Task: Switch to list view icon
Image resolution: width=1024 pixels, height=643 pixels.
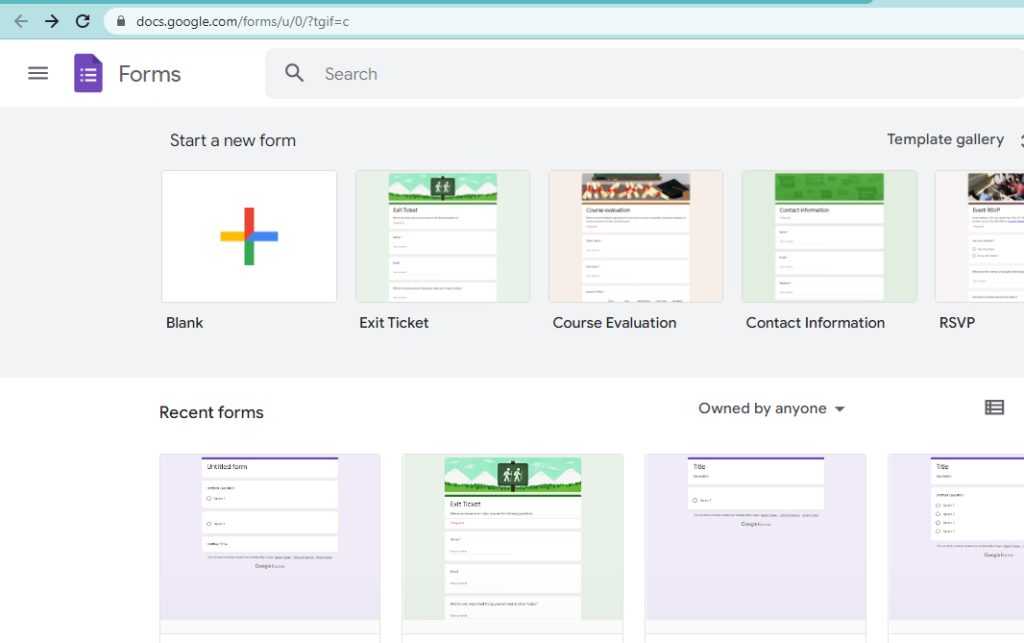Action: [x=993, y=408]
